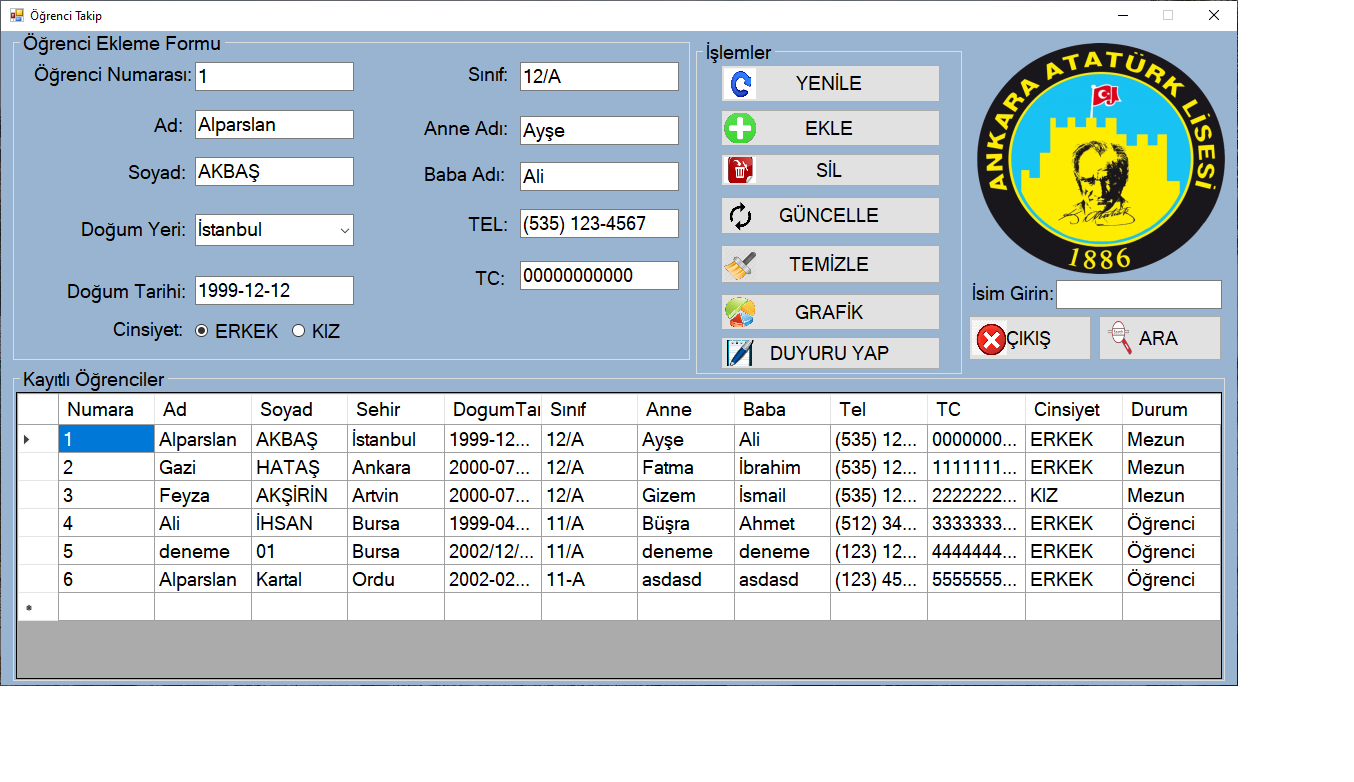Click the green plus icon on EKLE
Viewport: 1354px width, 782px height.
click(741, 128)
